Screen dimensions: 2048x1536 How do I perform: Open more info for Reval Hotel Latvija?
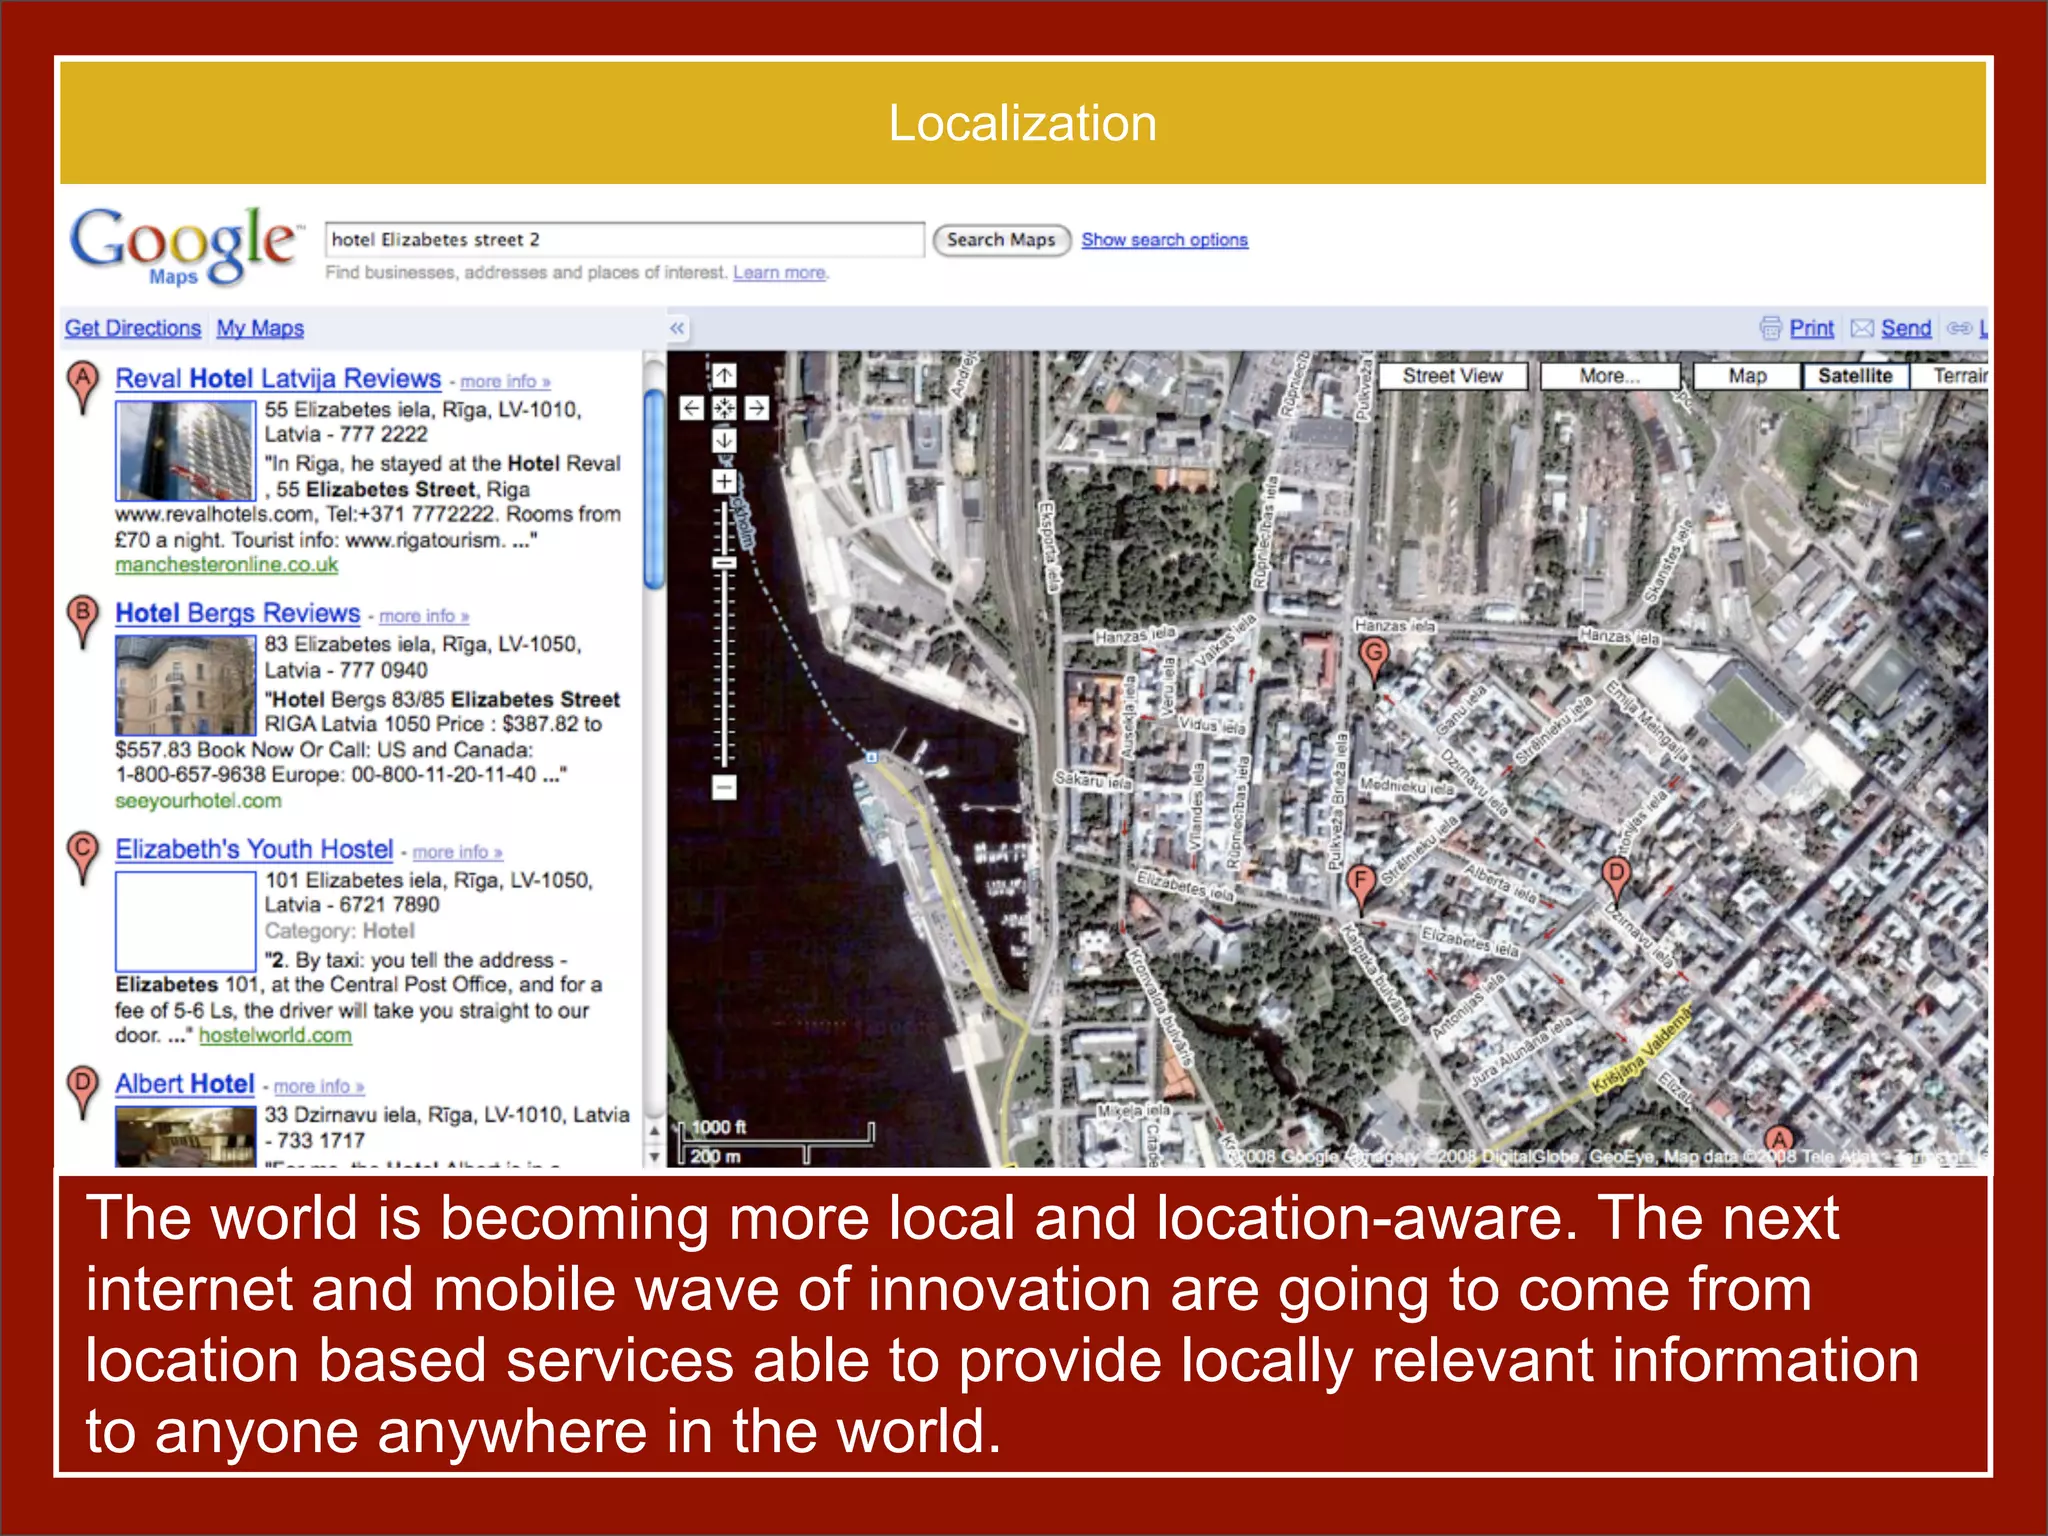[505, 382]
